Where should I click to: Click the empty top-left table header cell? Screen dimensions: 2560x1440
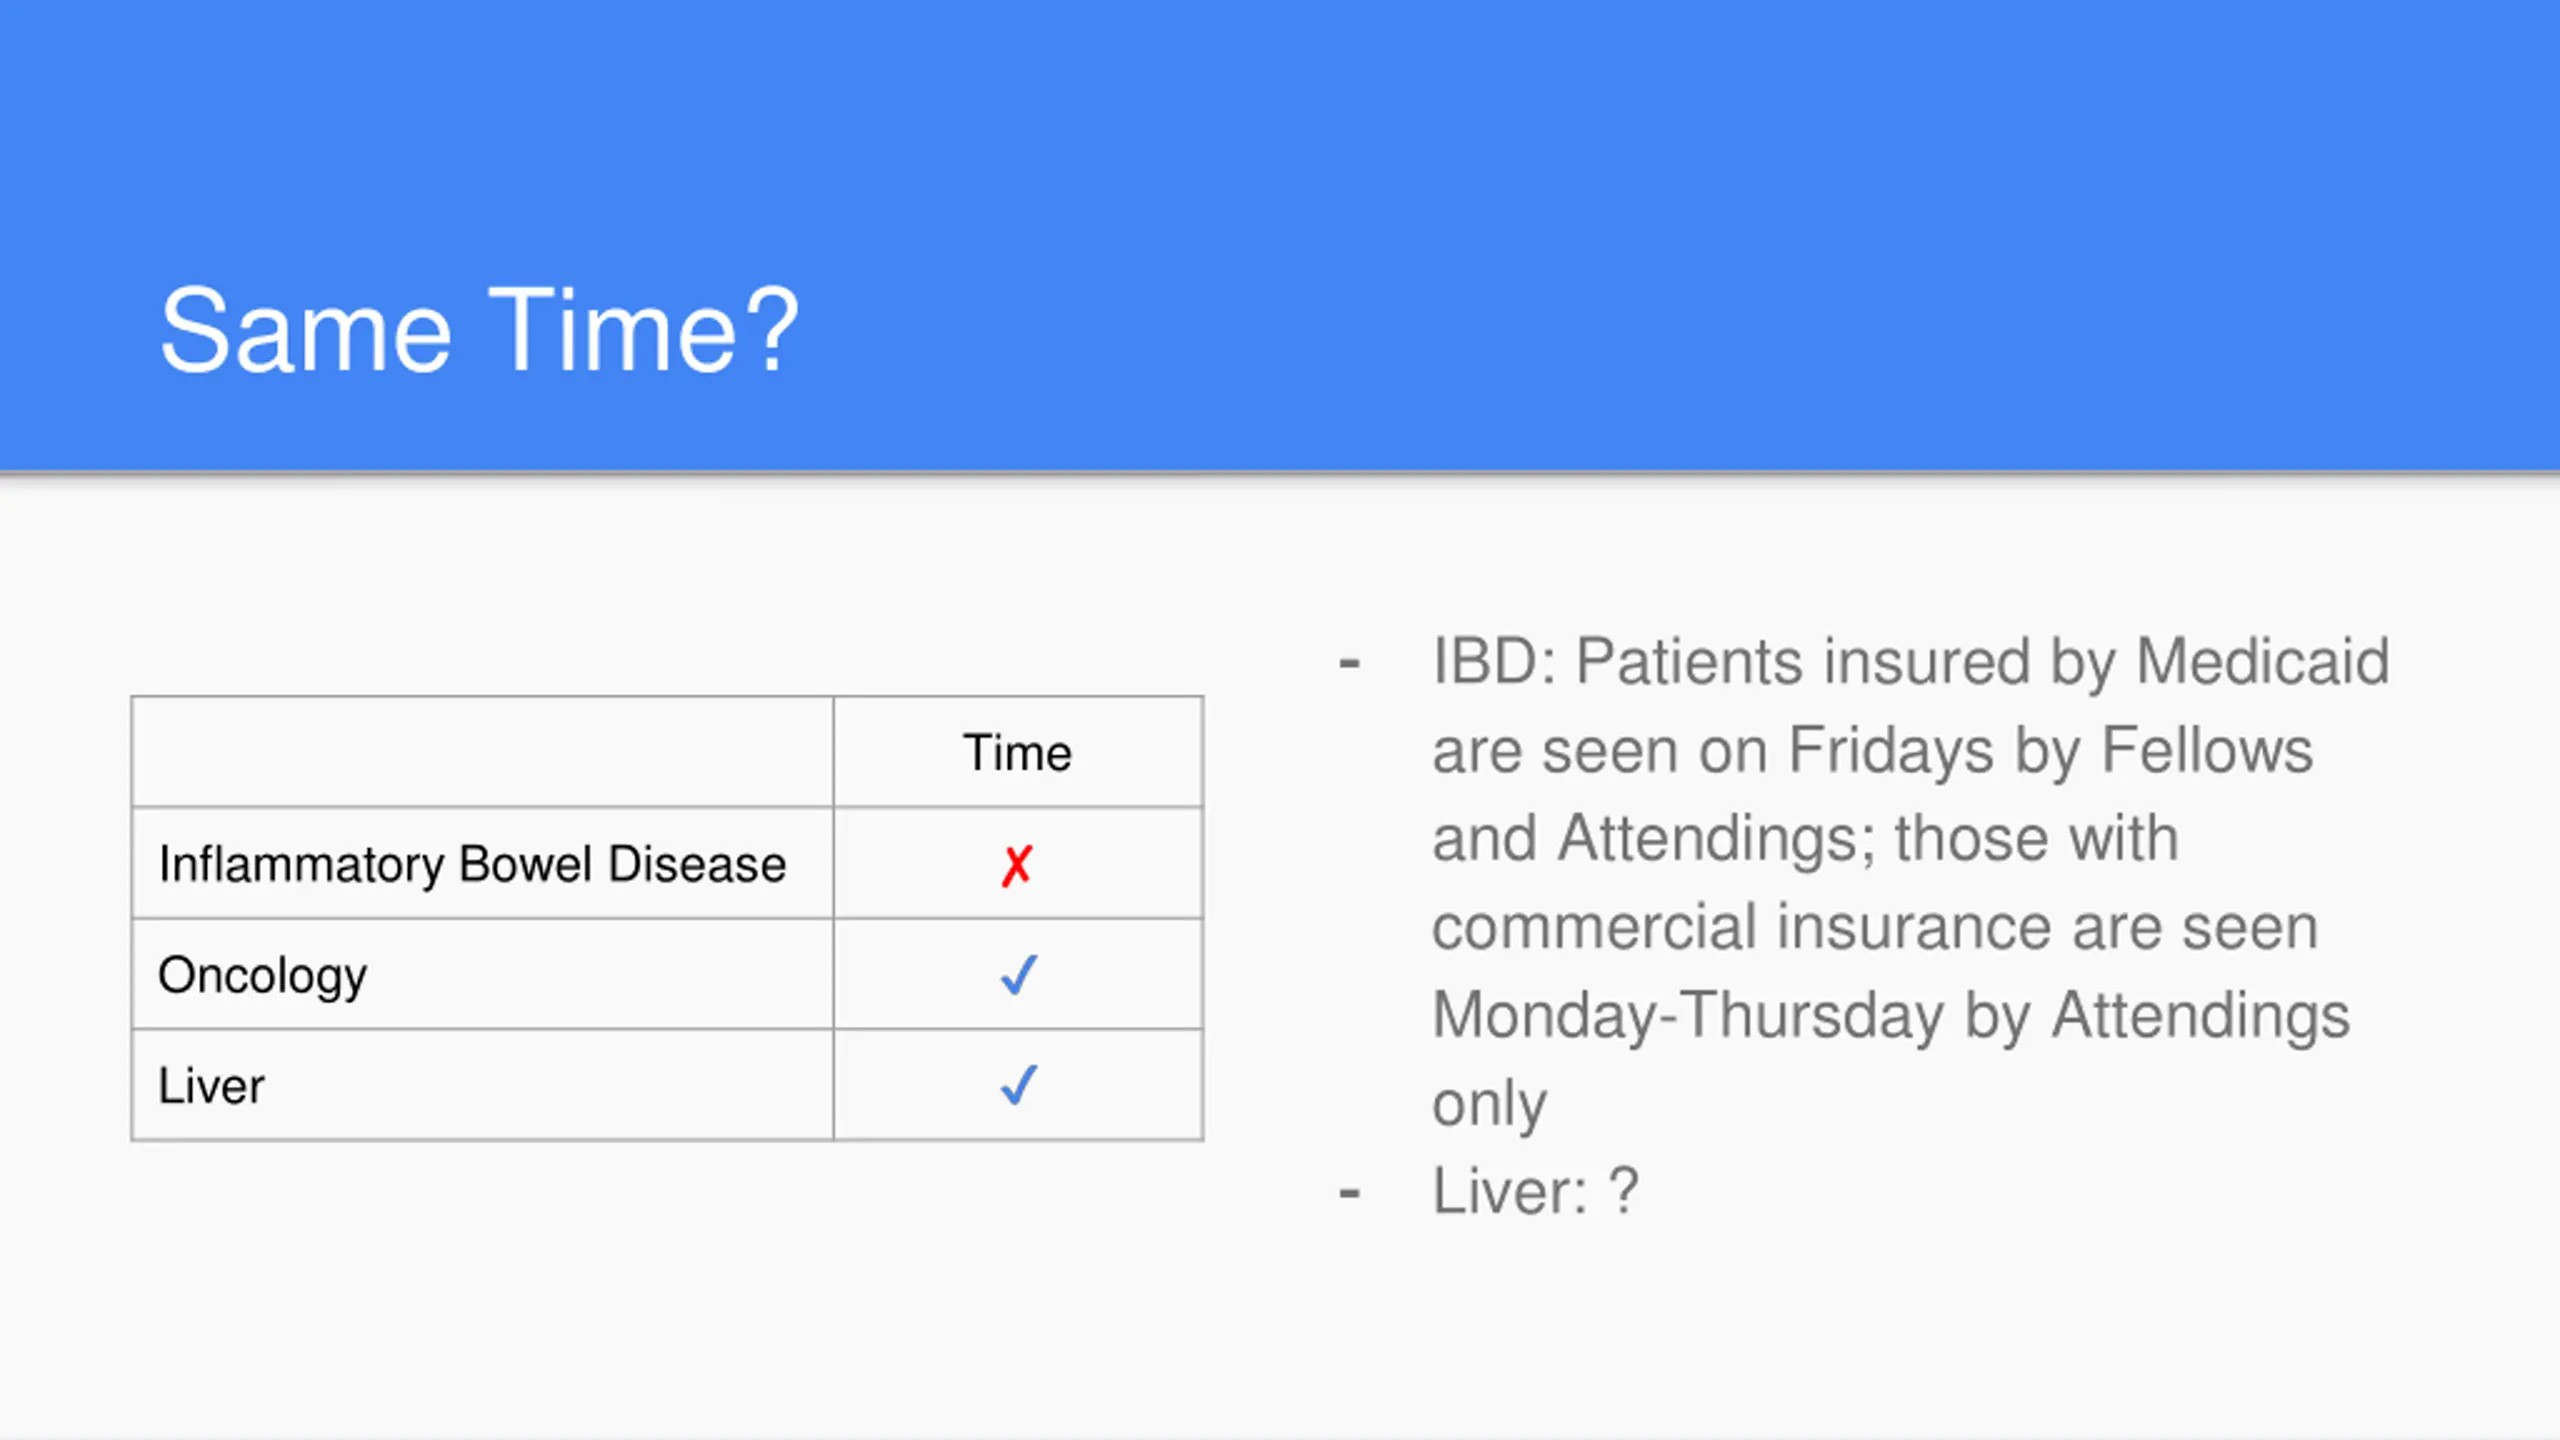[483, 752]
